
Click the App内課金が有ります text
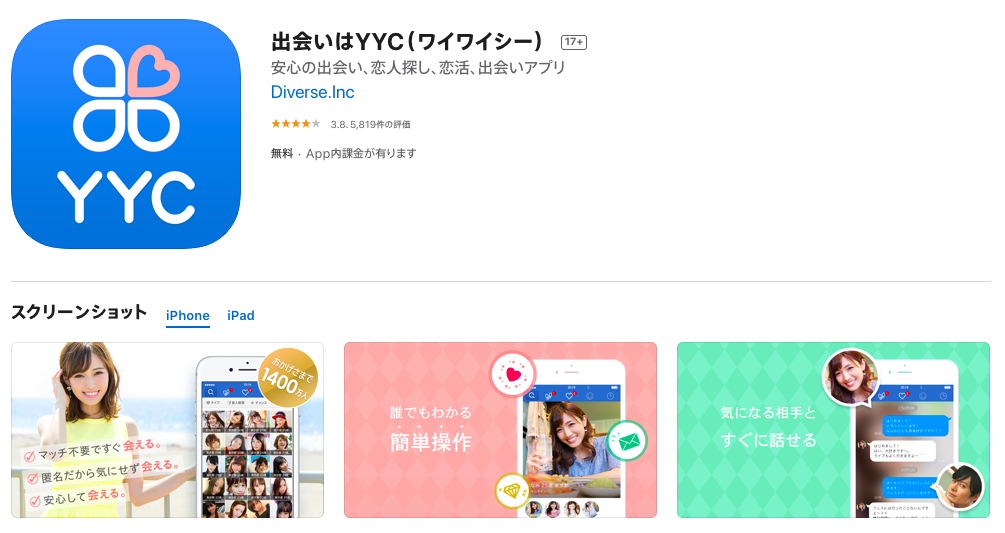361,153
